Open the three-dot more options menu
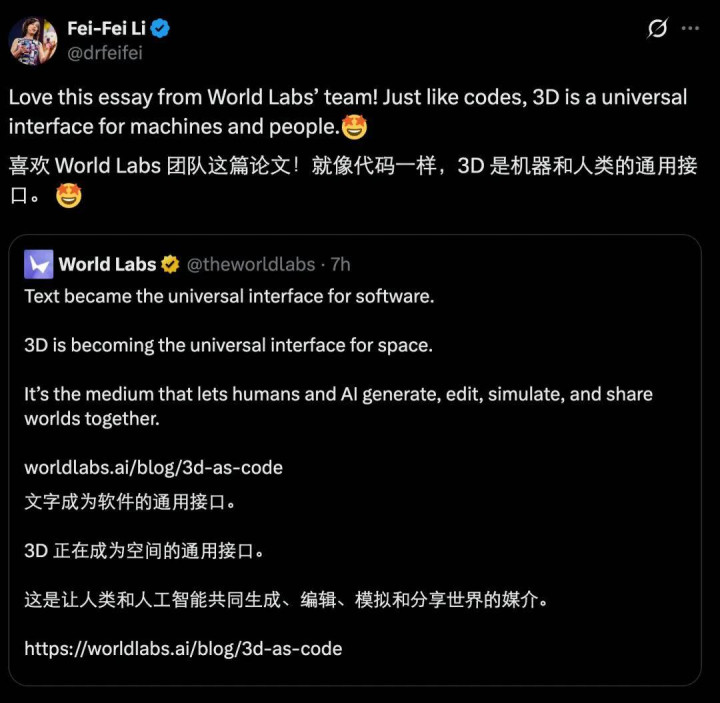The height and width of the screenshot is (703, 720). coord(690,28)
